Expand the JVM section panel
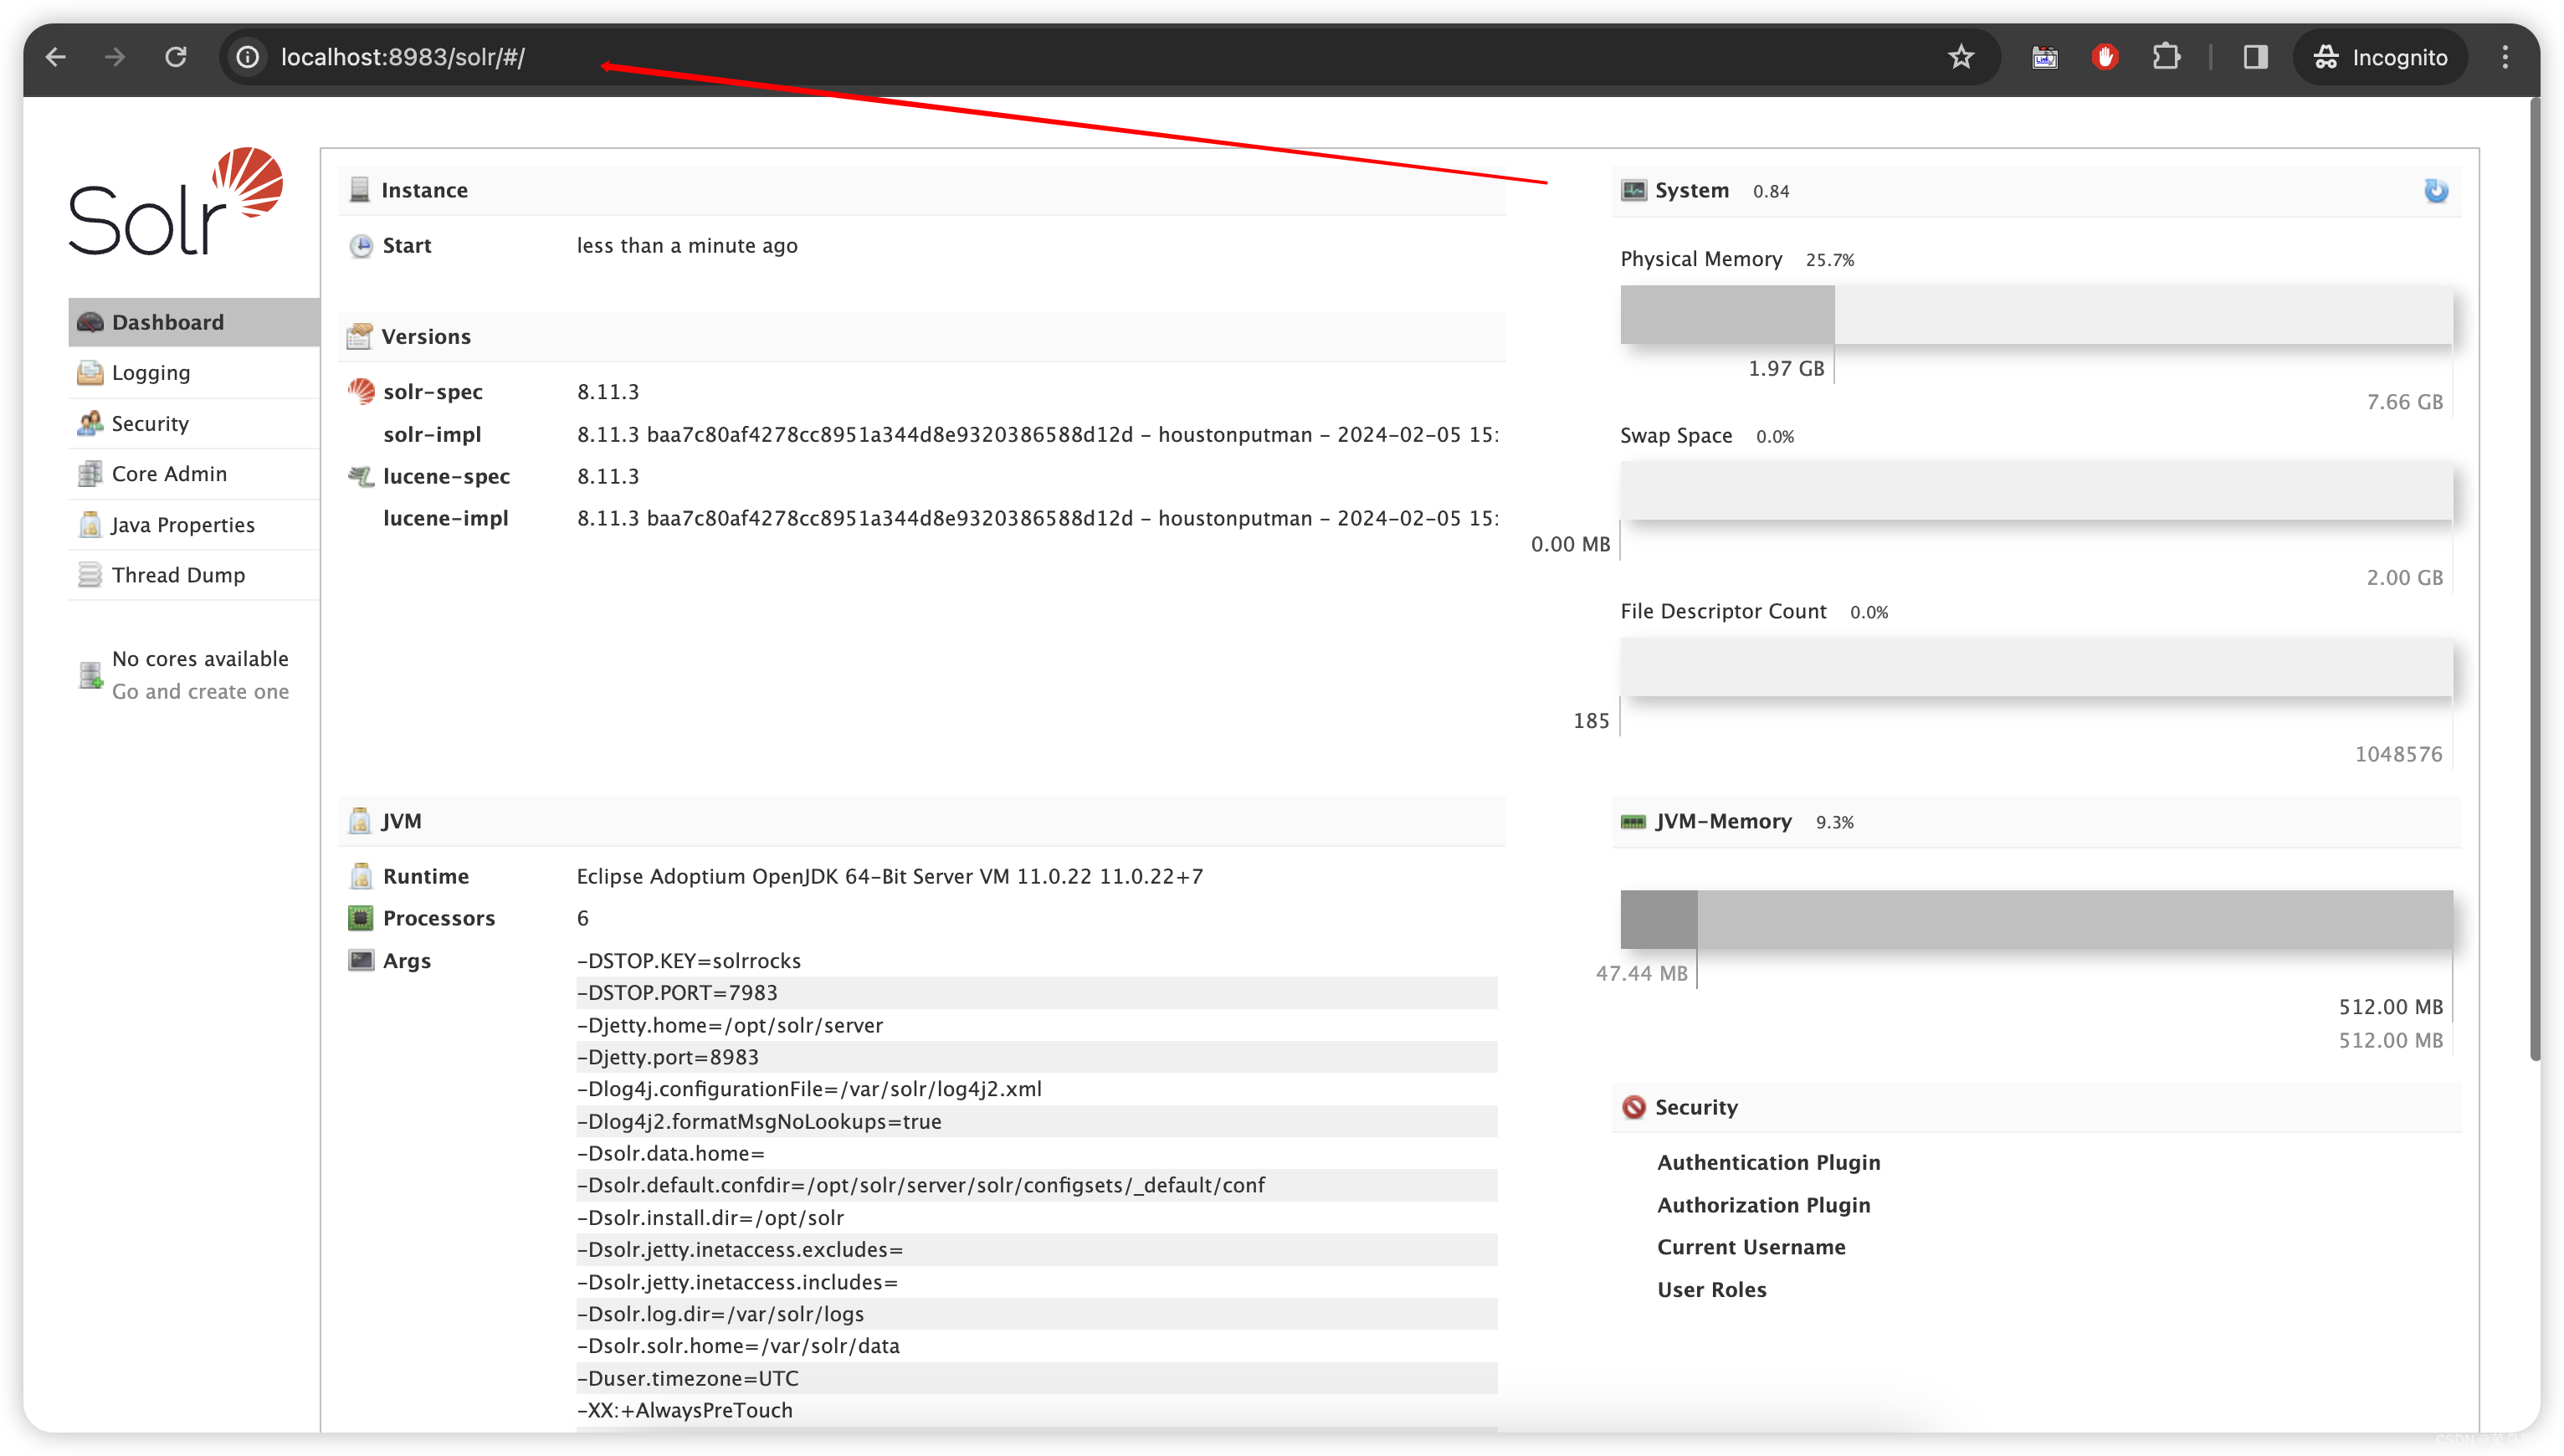The height and width of the screenshot is (1456, 2564). tap(400, 818)
